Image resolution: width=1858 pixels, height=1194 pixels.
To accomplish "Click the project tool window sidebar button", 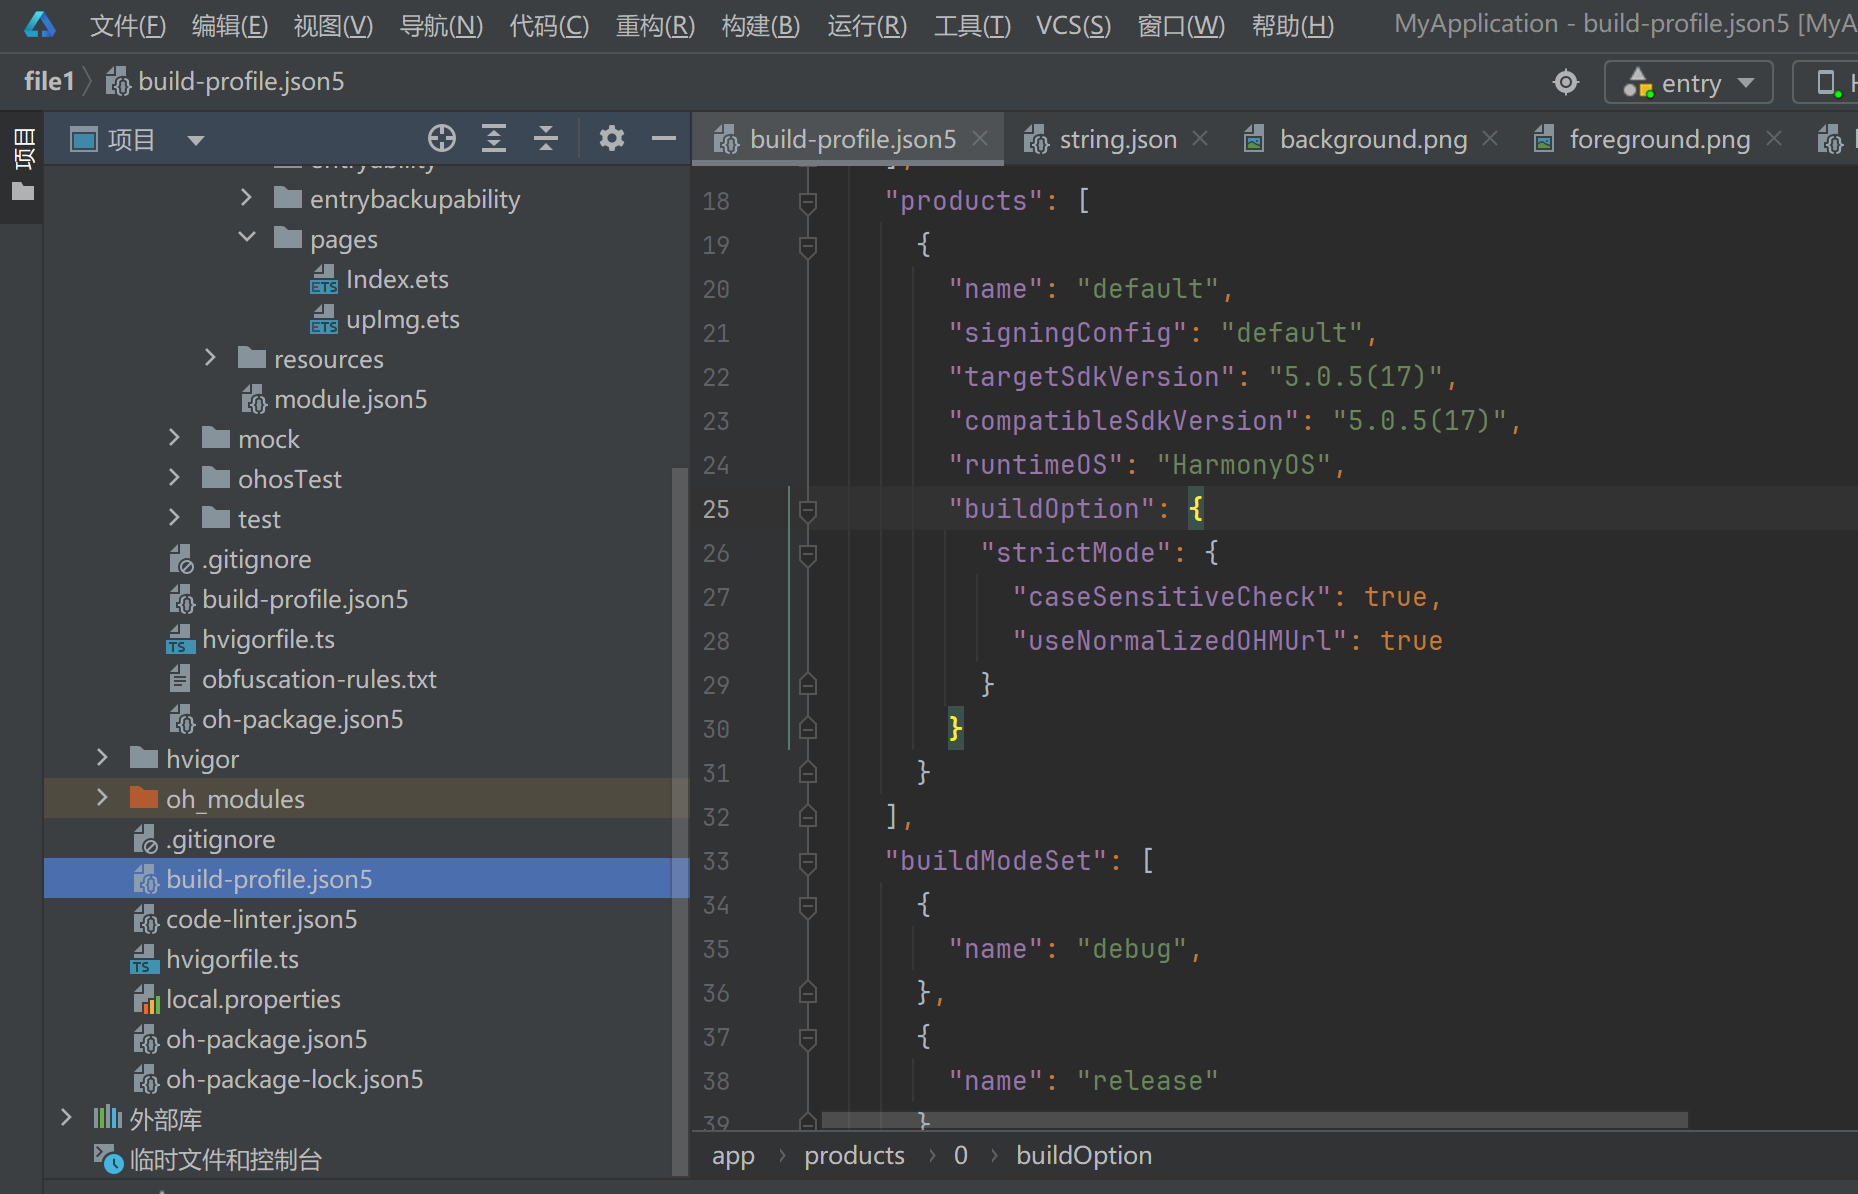I will 23,166.
